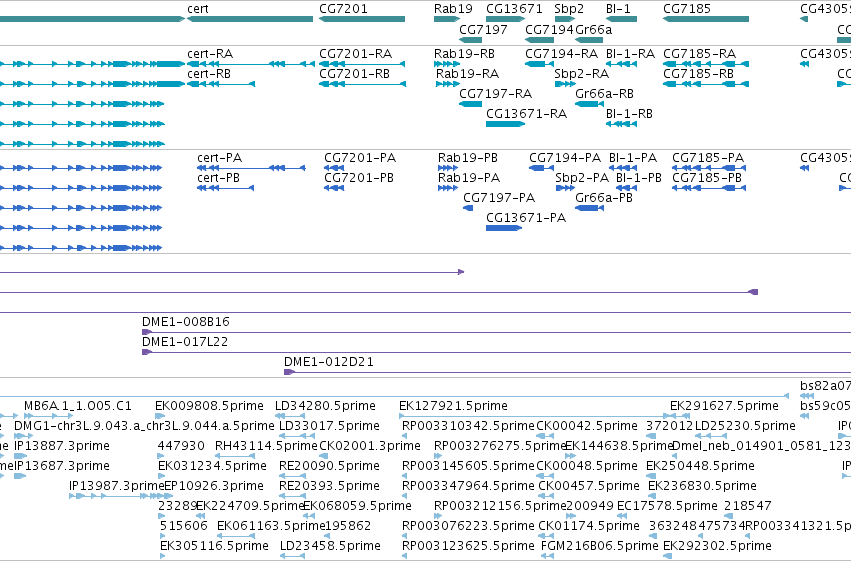Select the Sbp2-RA transcript
The width and height of the screenshot is (851, 561).
(x=565, y=84)
